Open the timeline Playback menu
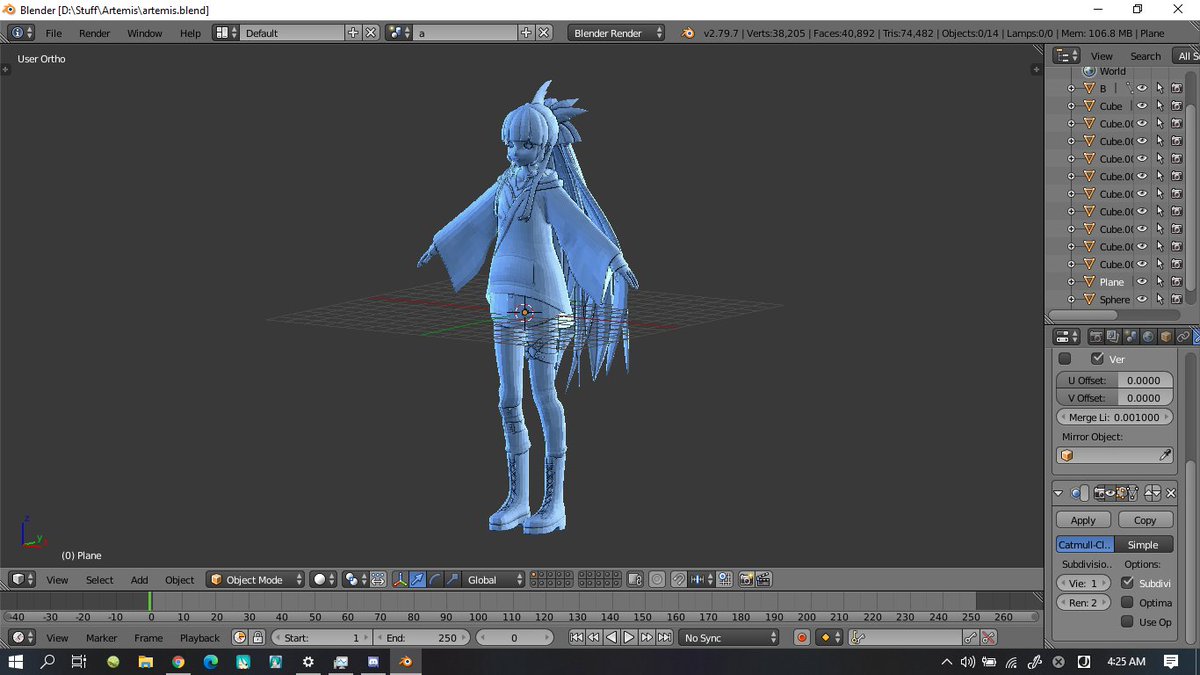 point(199,638)
